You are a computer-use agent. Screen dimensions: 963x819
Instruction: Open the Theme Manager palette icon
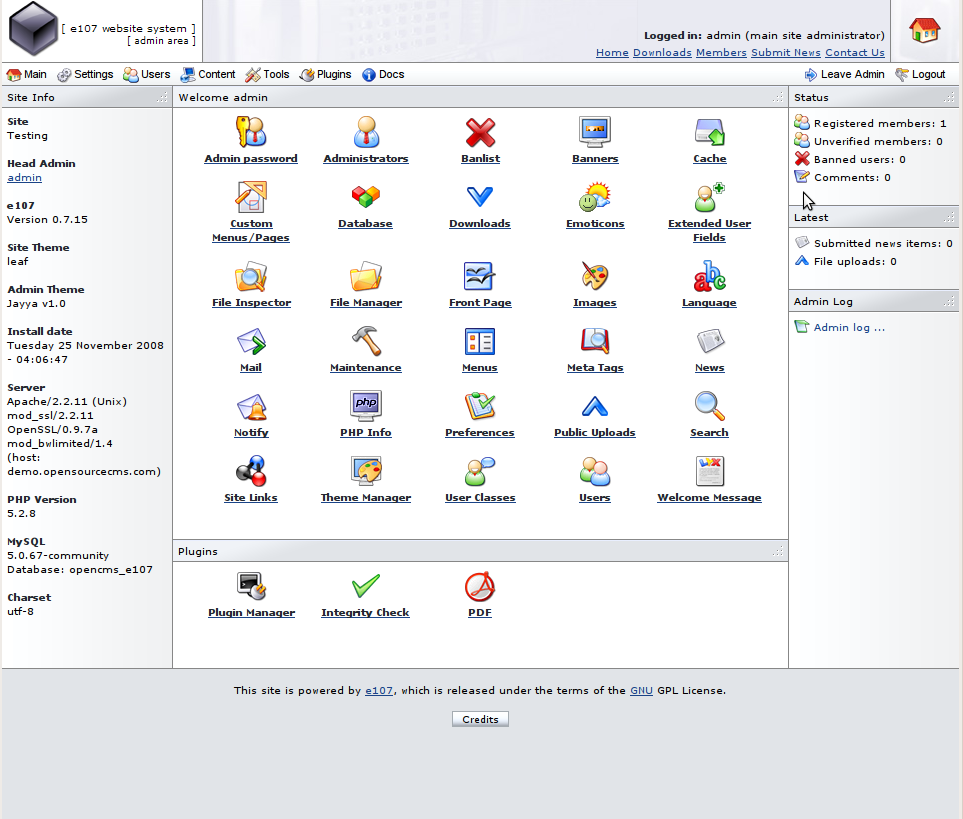[x=366, y=471]
